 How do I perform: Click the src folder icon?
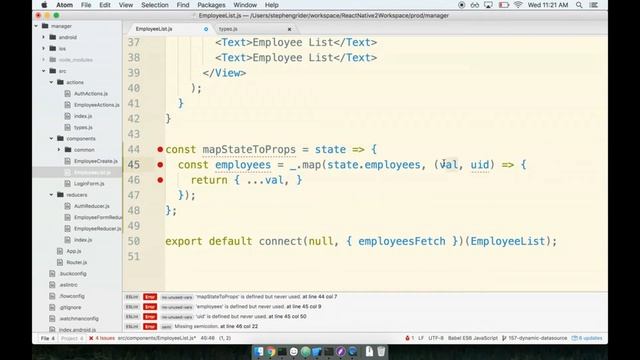[x=53, y=71]
